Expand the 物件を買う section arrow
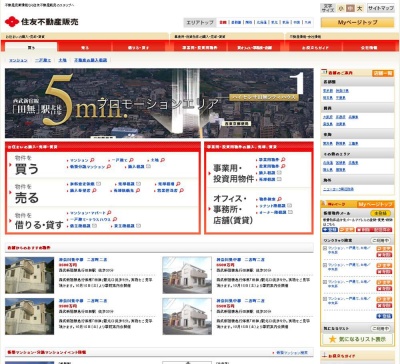 pos(11,165)
